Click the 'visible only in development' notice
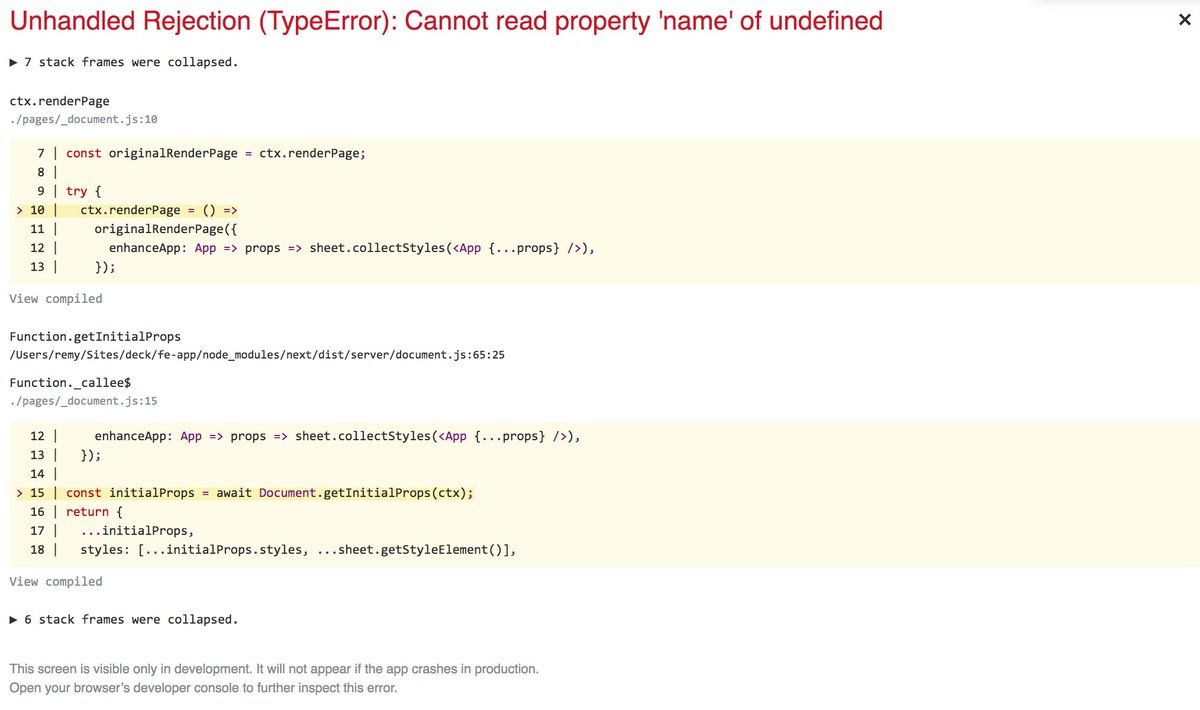The width and height of the screenshot is (1200, 710). point(273,668)
